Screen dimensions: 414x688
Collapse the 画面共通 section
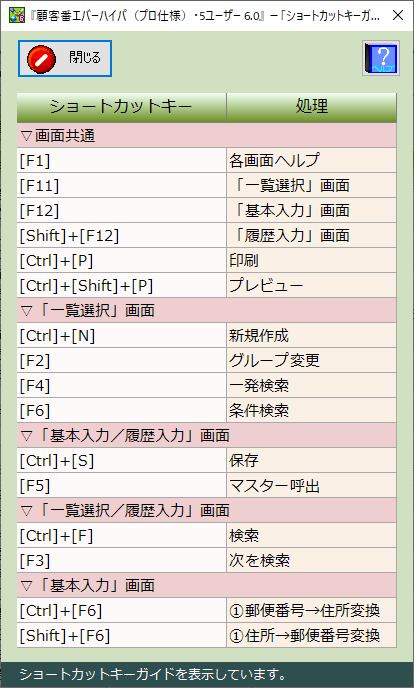27,136
